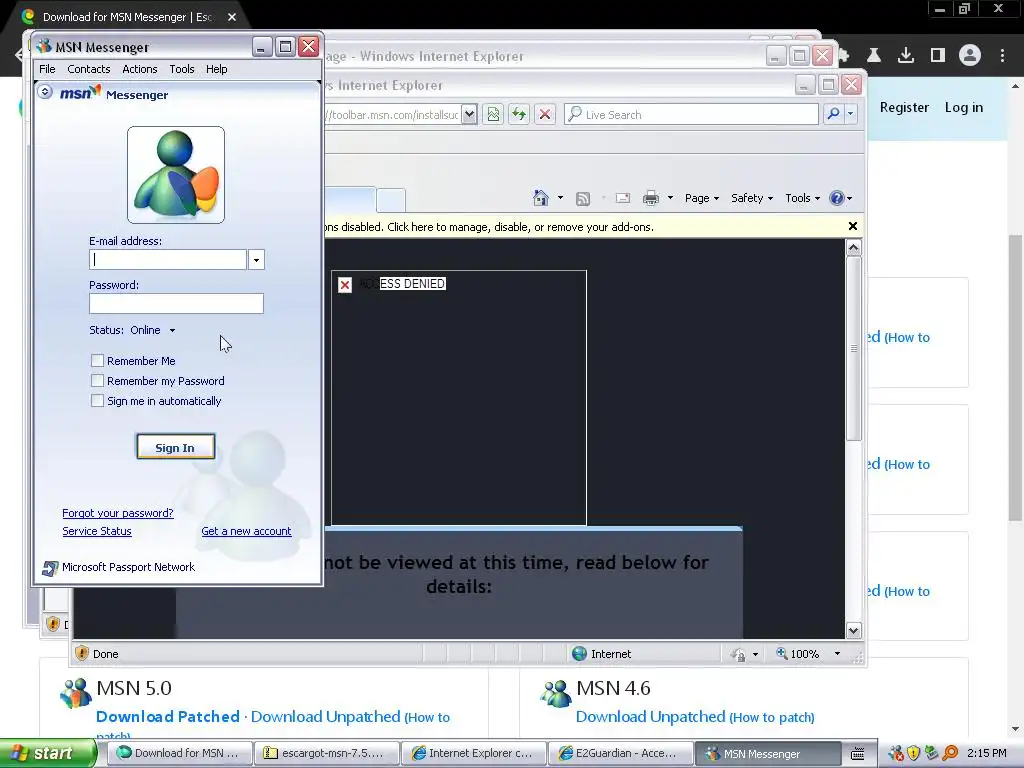Click the IE page scroll up arrow
Image resolution: width=1024 pixels, height=768 pixels.
coord(854,248)
